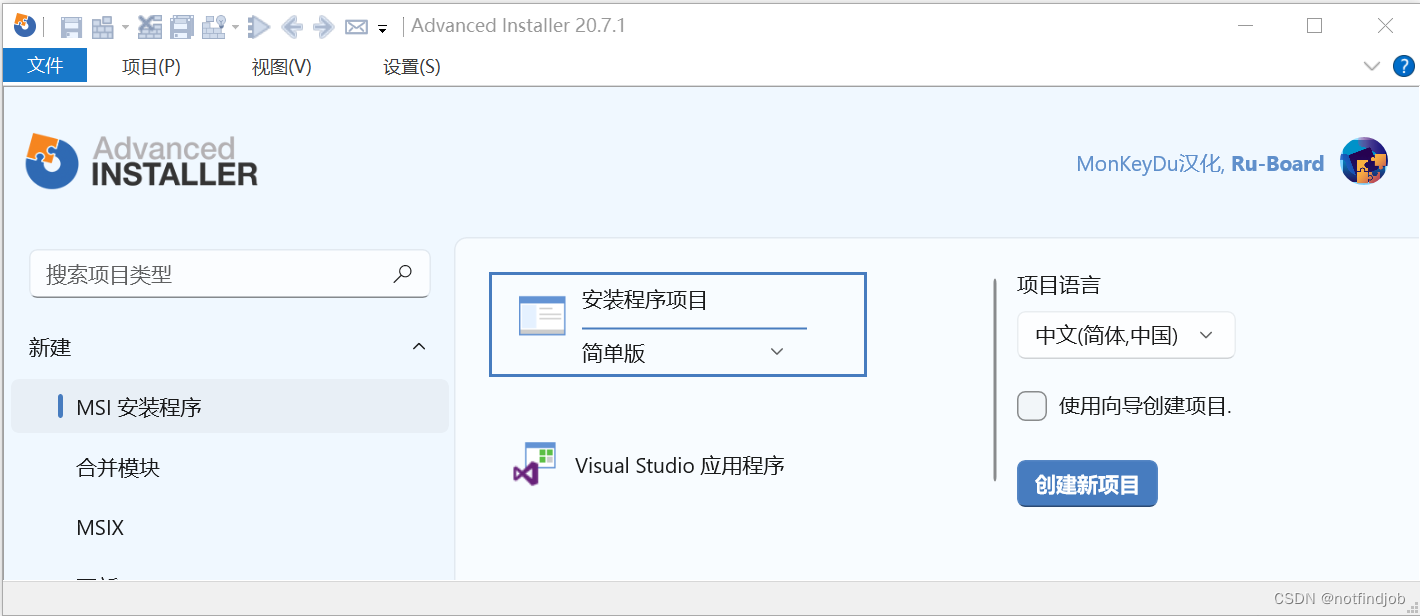Collapse the 新建 section in the sidebar
This screenshot has height=616, width=1420.
419,347
